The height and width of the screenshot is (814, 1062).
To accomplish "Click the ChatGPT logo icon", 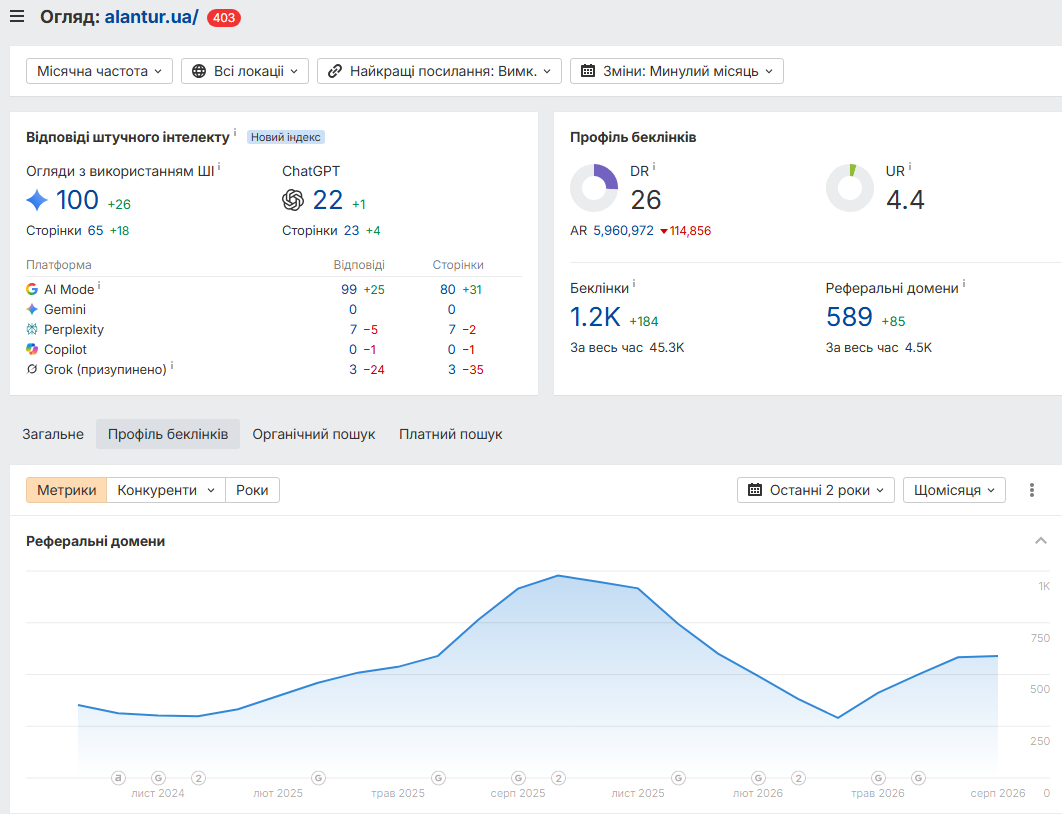I will [293, 200].
